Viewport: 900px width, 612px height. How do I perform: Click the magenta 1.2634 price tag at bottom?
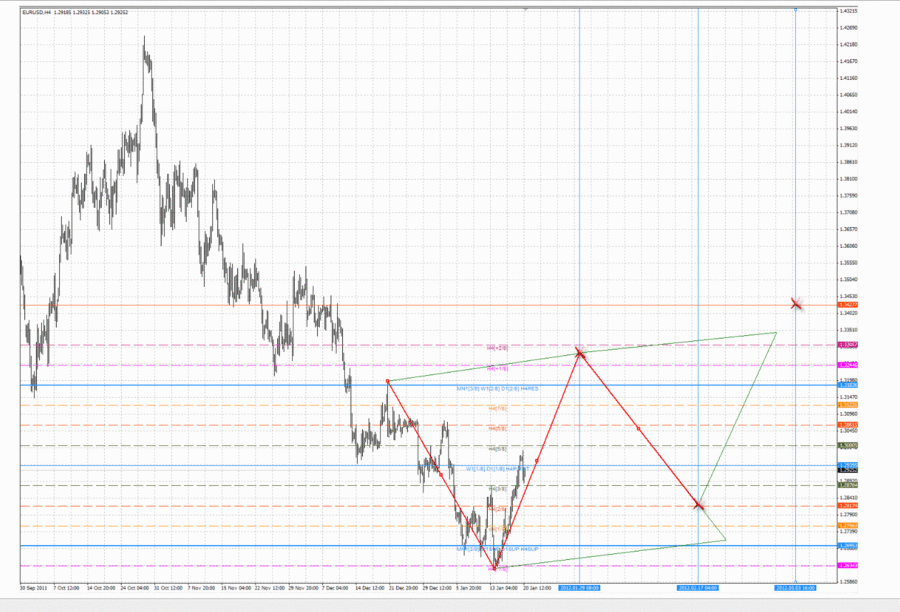(846, 565)
